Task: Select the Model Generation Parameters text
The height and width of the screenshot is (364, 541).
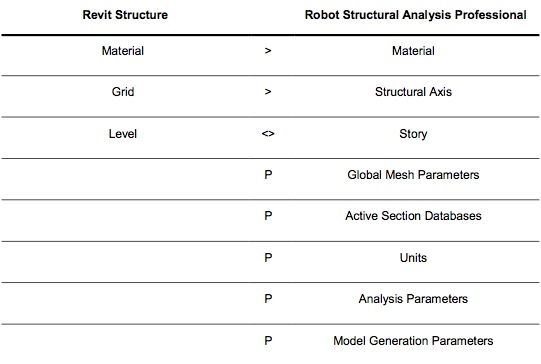Action: point(413,341)
